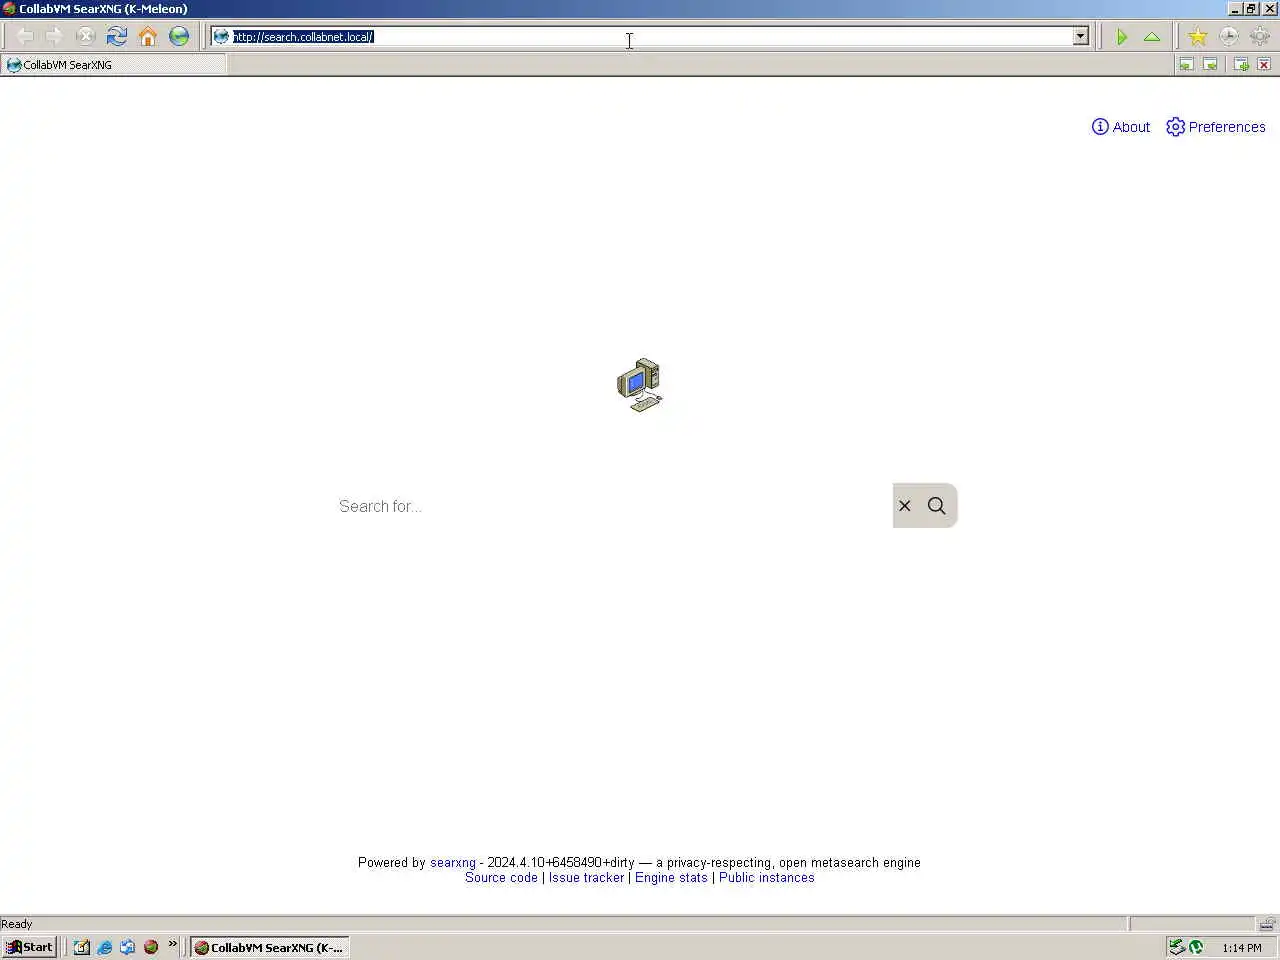
Task: Minimize the K-Meleon browser window
Action: 1236,9
